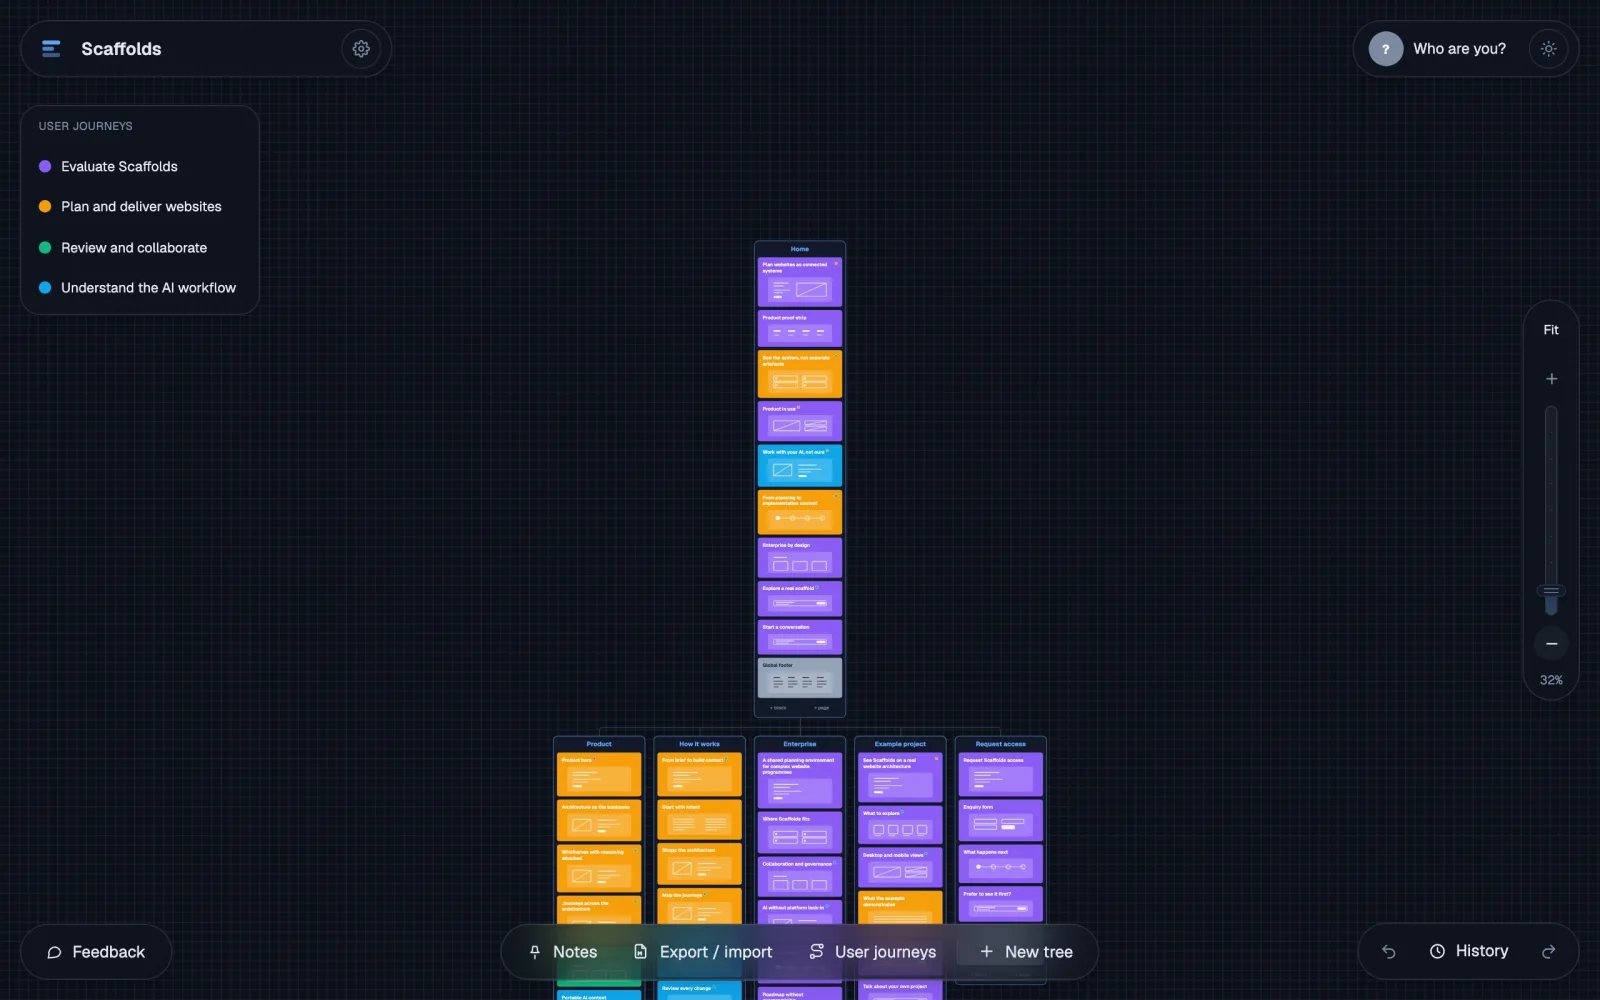Click '+ block' under Home page
1600x1000 pixels.
pyautogui.click(x=778, y=708)
